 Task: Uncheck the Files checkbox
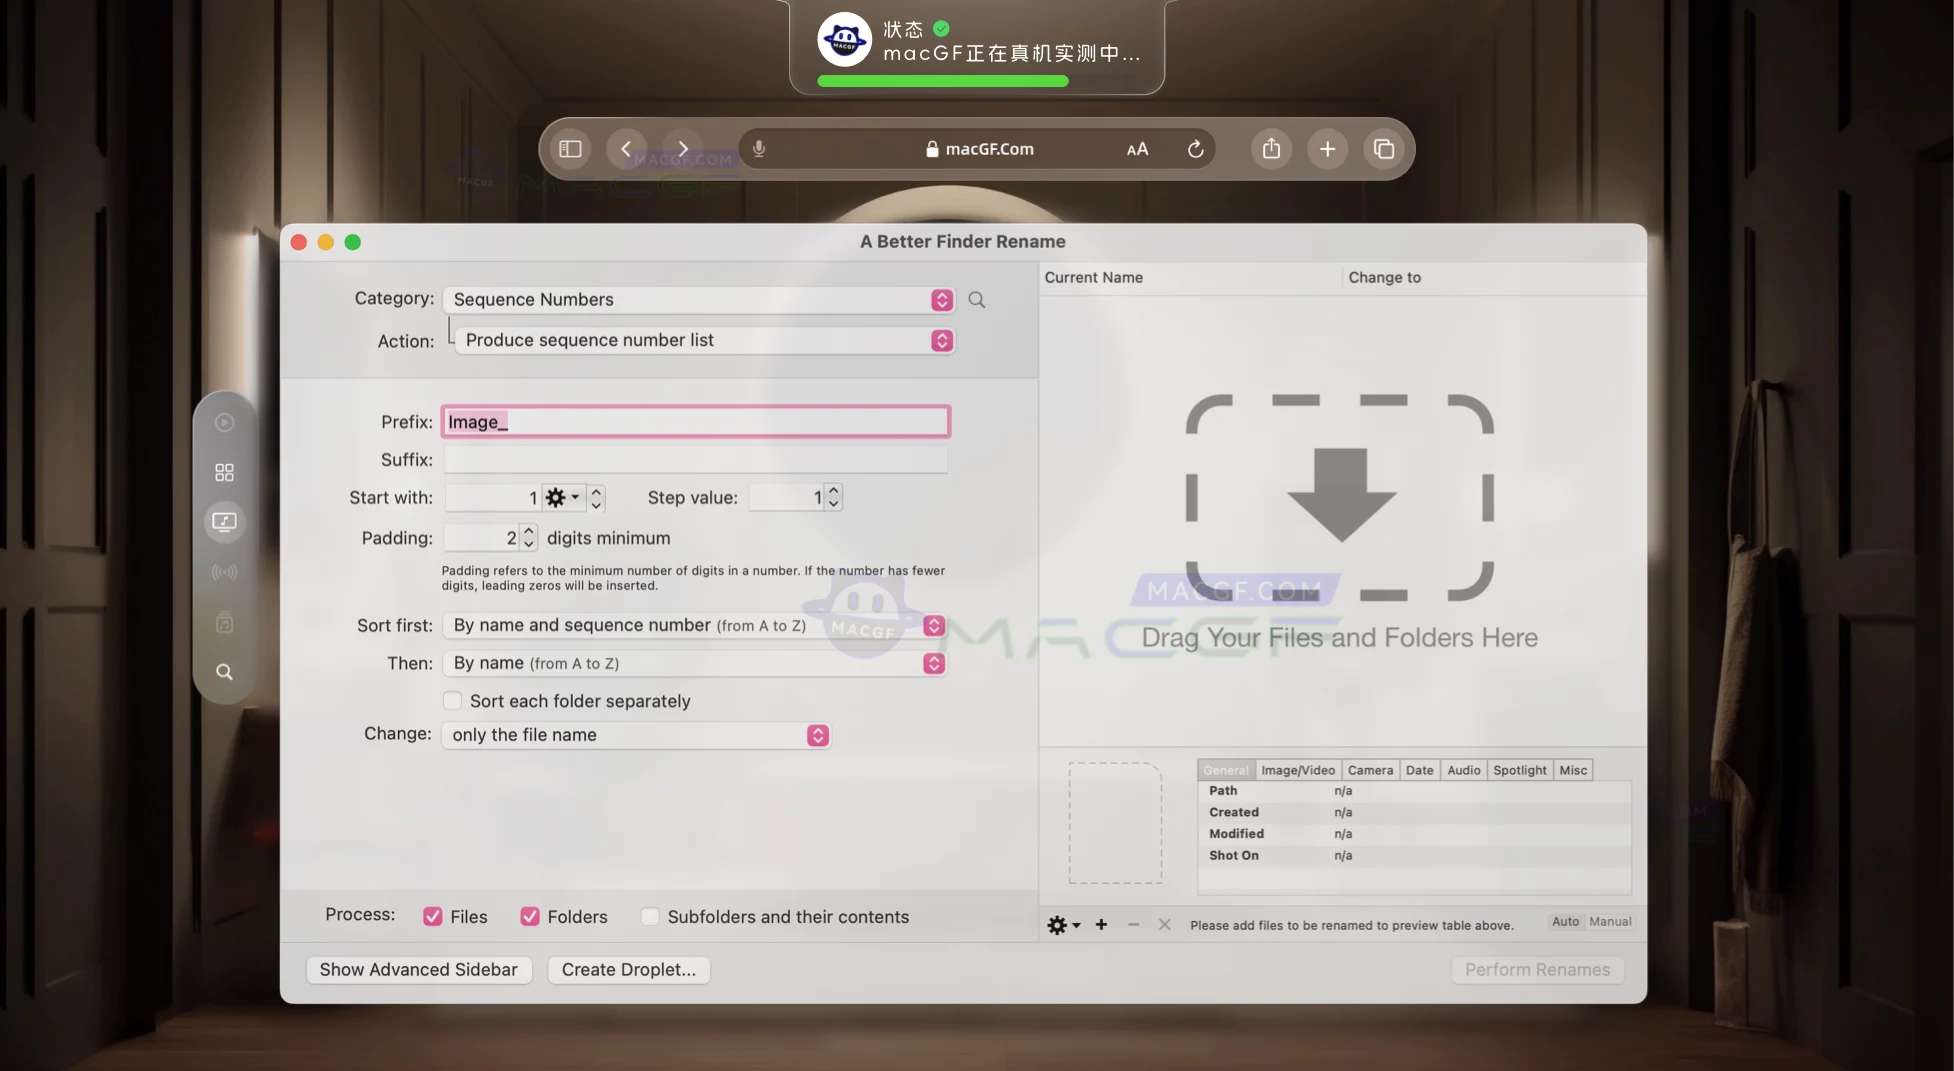[433, 917]
